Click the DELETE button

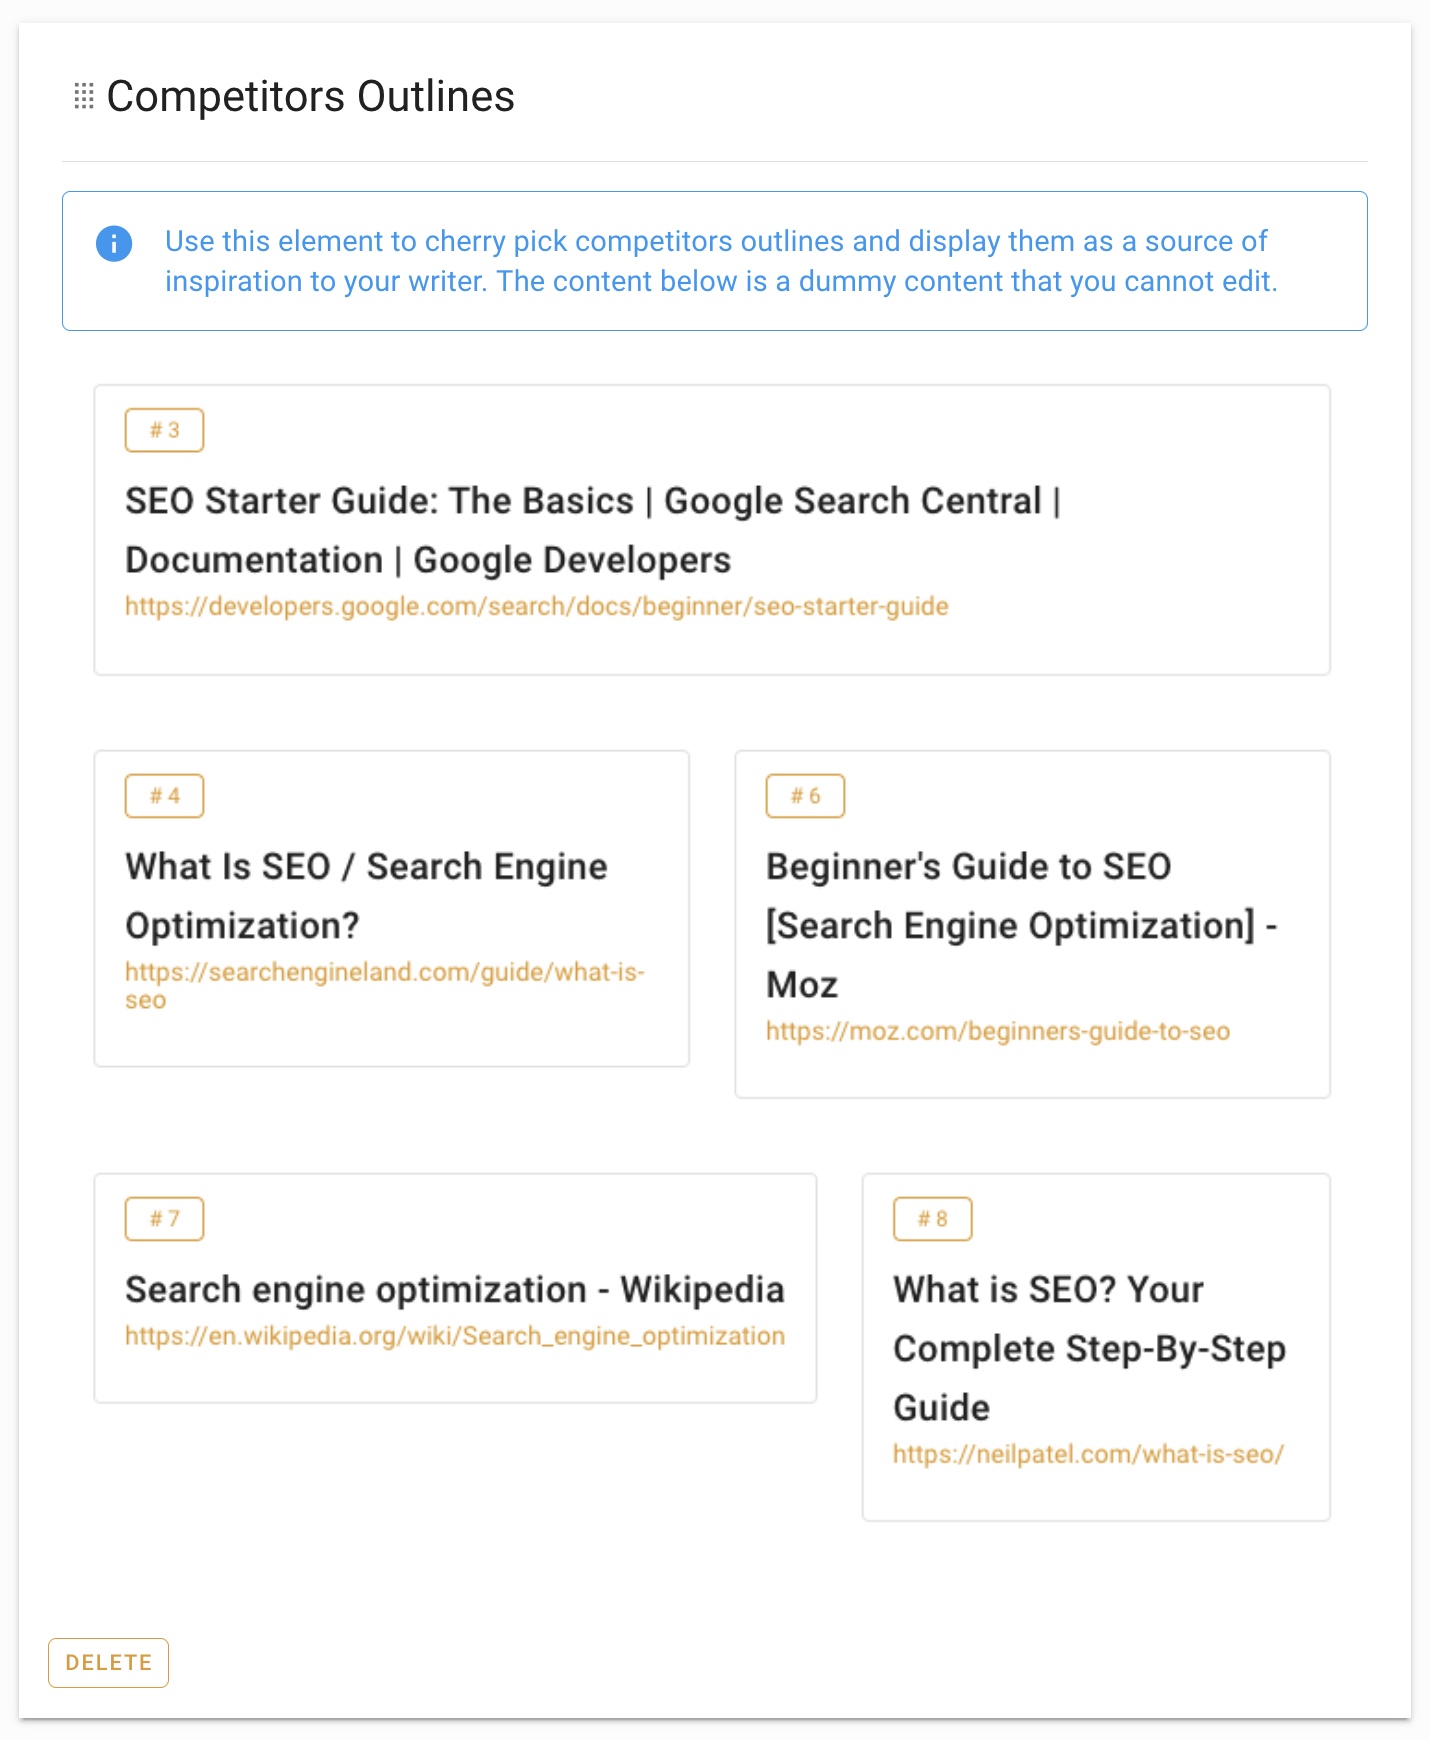pos(108,1663)
